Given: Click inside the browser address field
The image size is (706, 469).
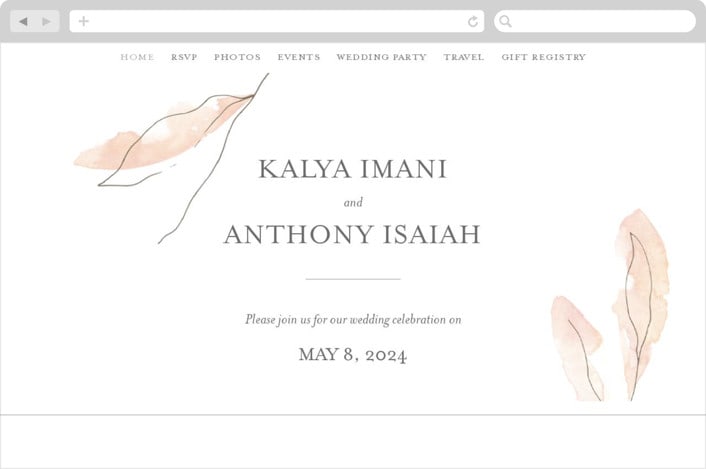Looking at the screenshot, I should (x=277, y=21).
